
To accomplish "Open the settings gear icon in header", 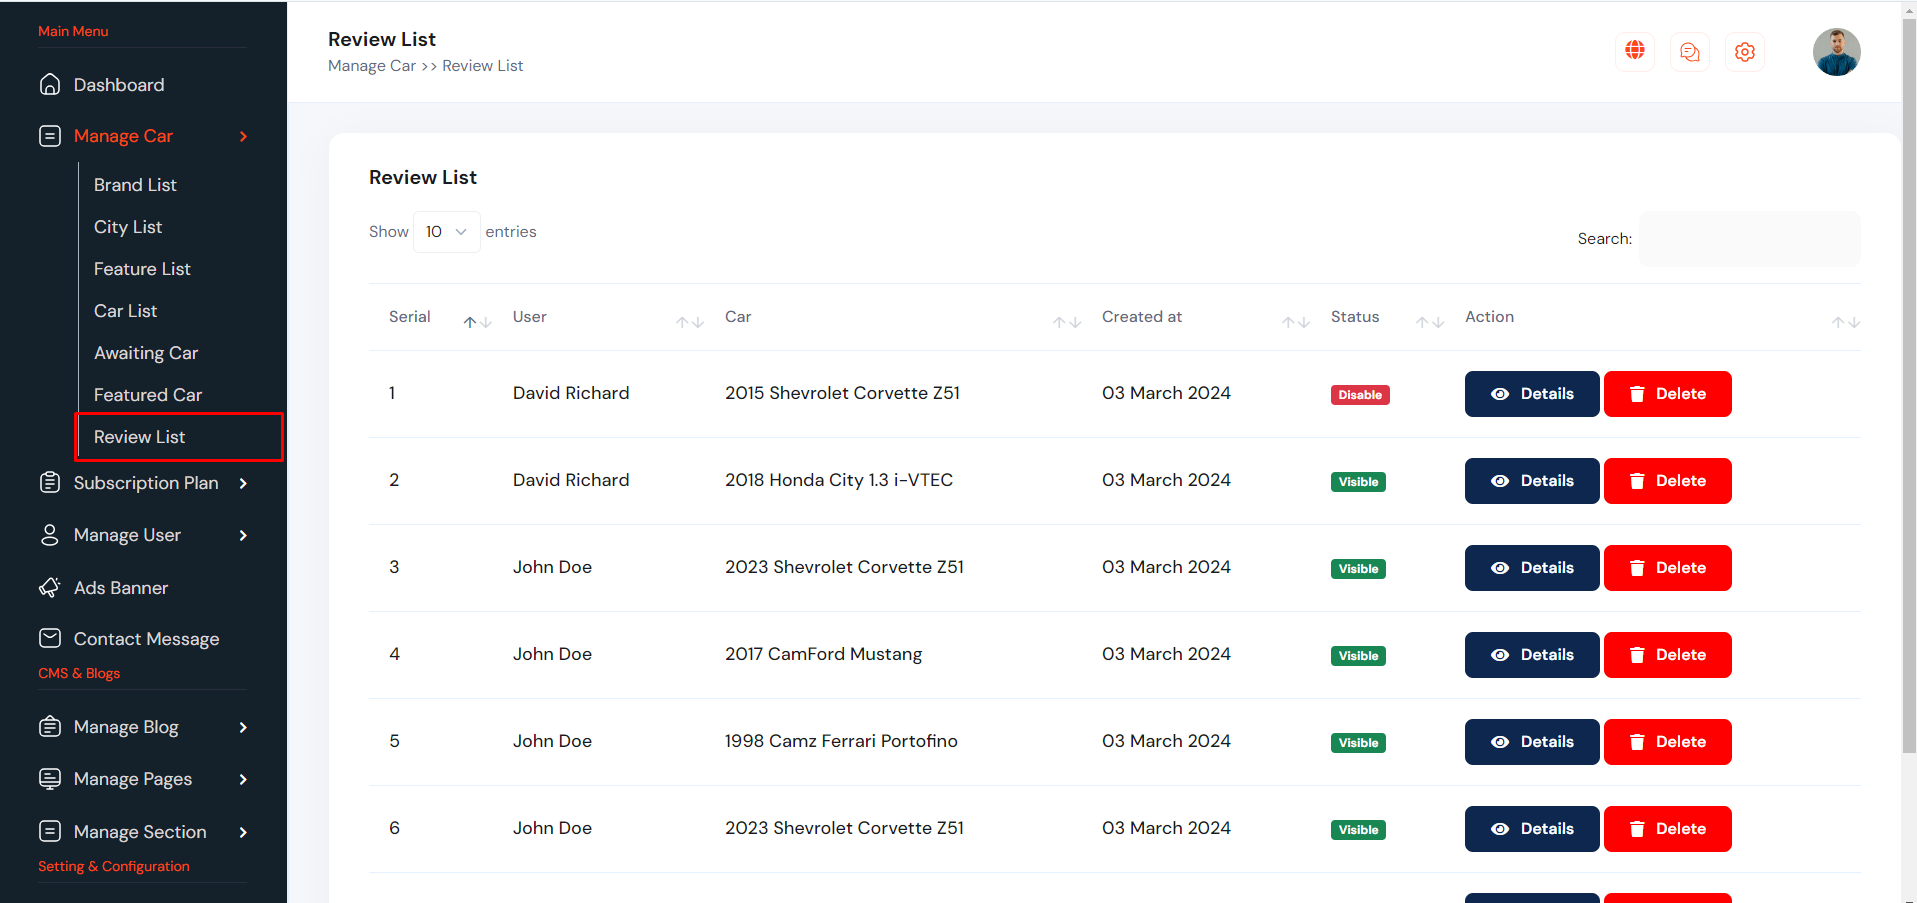I will point(1745,52).
